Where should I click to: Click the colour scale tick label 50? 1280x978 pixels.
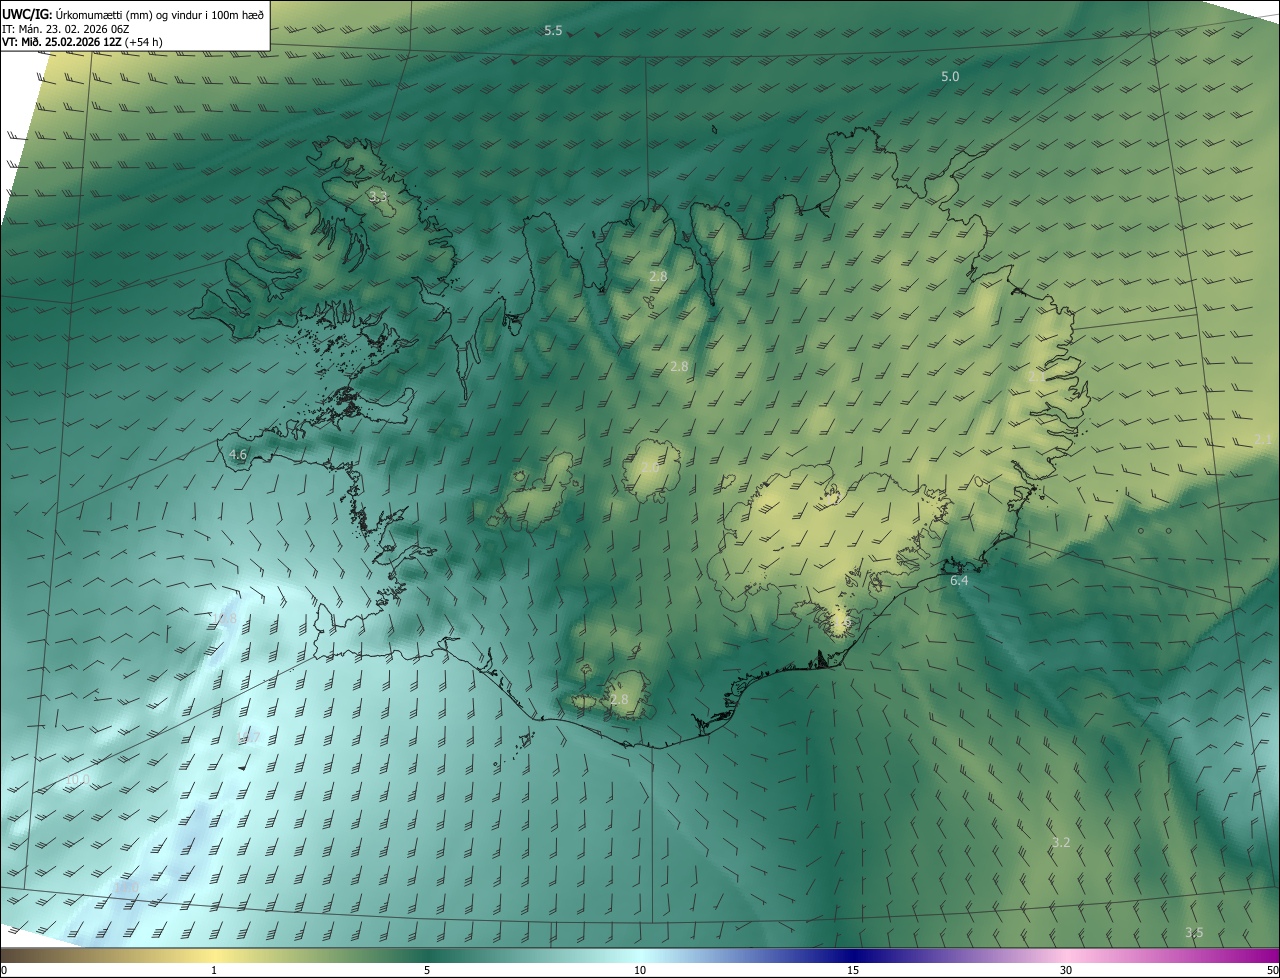pos(1272,971)
